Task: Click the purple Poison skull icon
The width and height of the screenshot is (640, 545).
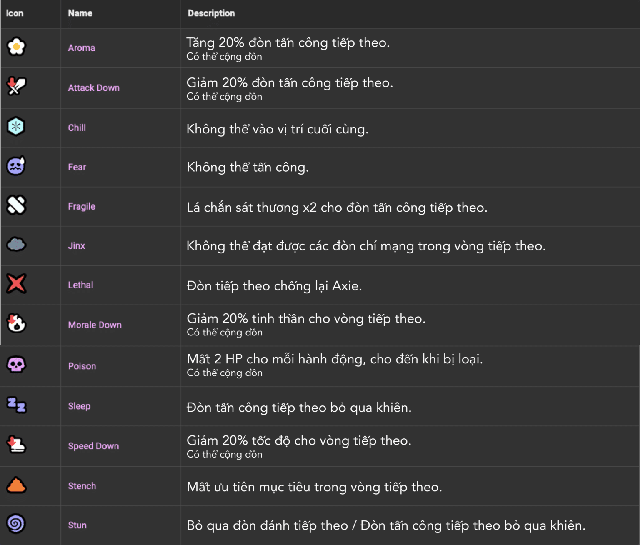Action: point(16,364)
